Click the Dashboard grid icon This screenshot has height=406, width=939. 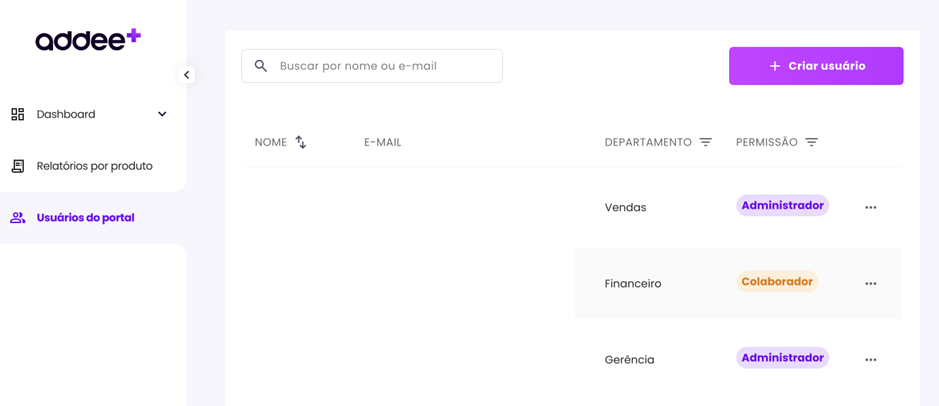click(x=18, y=114)
